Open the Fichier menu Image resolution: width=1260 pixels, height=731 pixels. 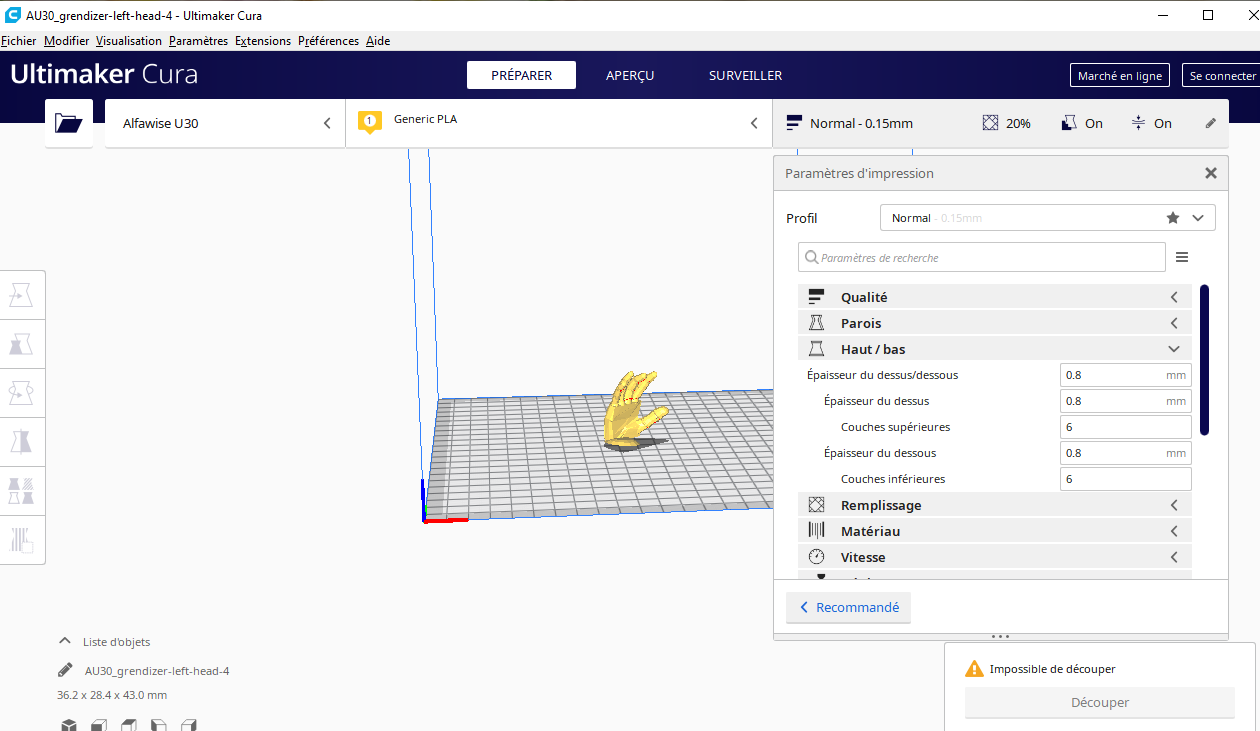point(19,41)
